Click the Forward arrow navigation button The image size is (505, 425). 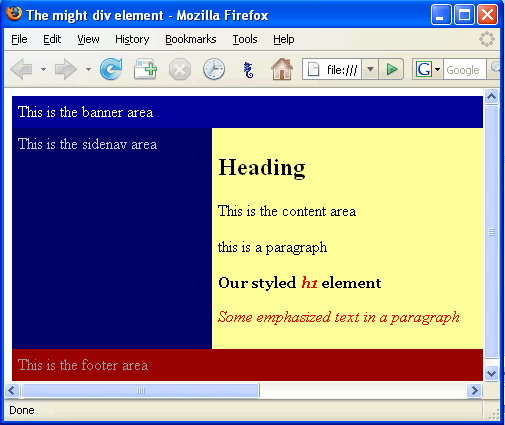66,69
